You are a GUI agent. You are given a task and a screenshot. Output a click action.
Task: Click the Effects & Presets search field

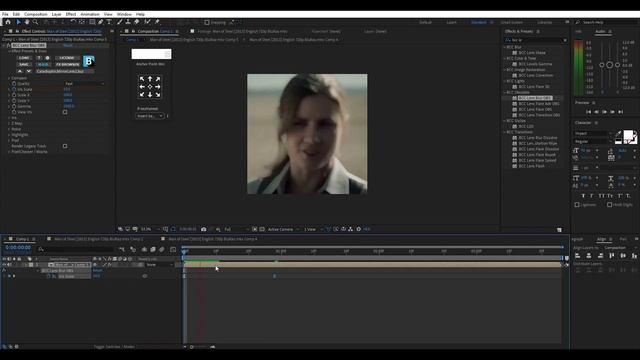coord(536,40)
